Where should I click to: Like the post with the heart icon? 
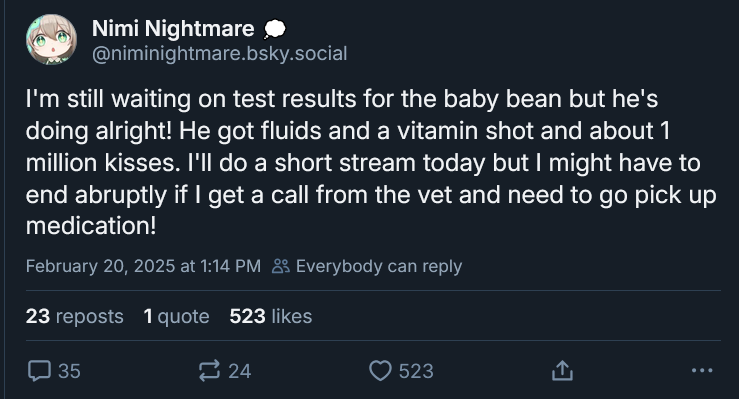coord(380,371)
